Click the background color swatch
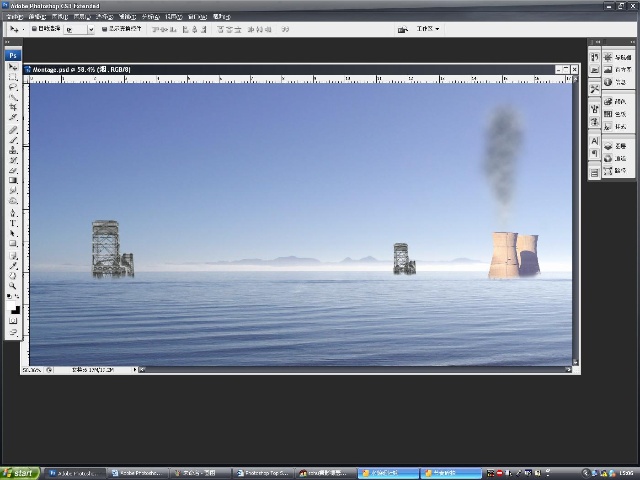The height and width of the screenshot is (480, 640). point(17,311)
